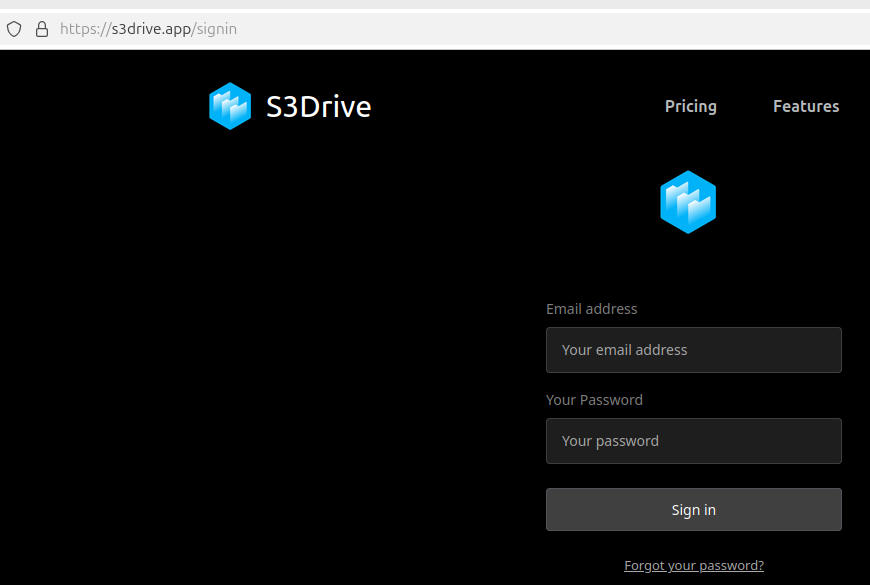870x585 pixels.
Task: Click the S3Drive hexagon logo in header
Action: point(230,106)
